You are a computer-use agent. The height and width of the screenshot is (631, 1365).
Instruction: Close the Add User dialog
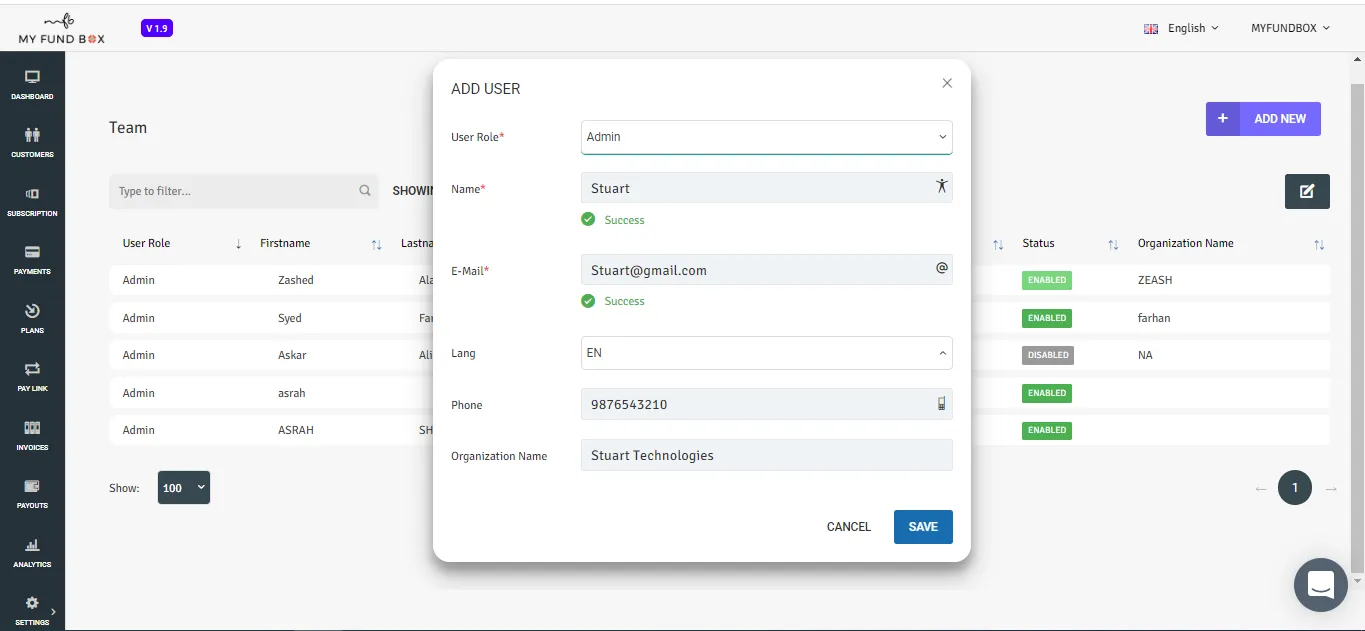(947, 83)
